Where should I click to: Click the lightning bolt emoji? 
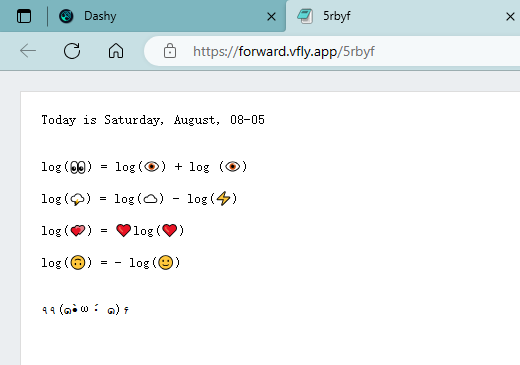(223, 199)
